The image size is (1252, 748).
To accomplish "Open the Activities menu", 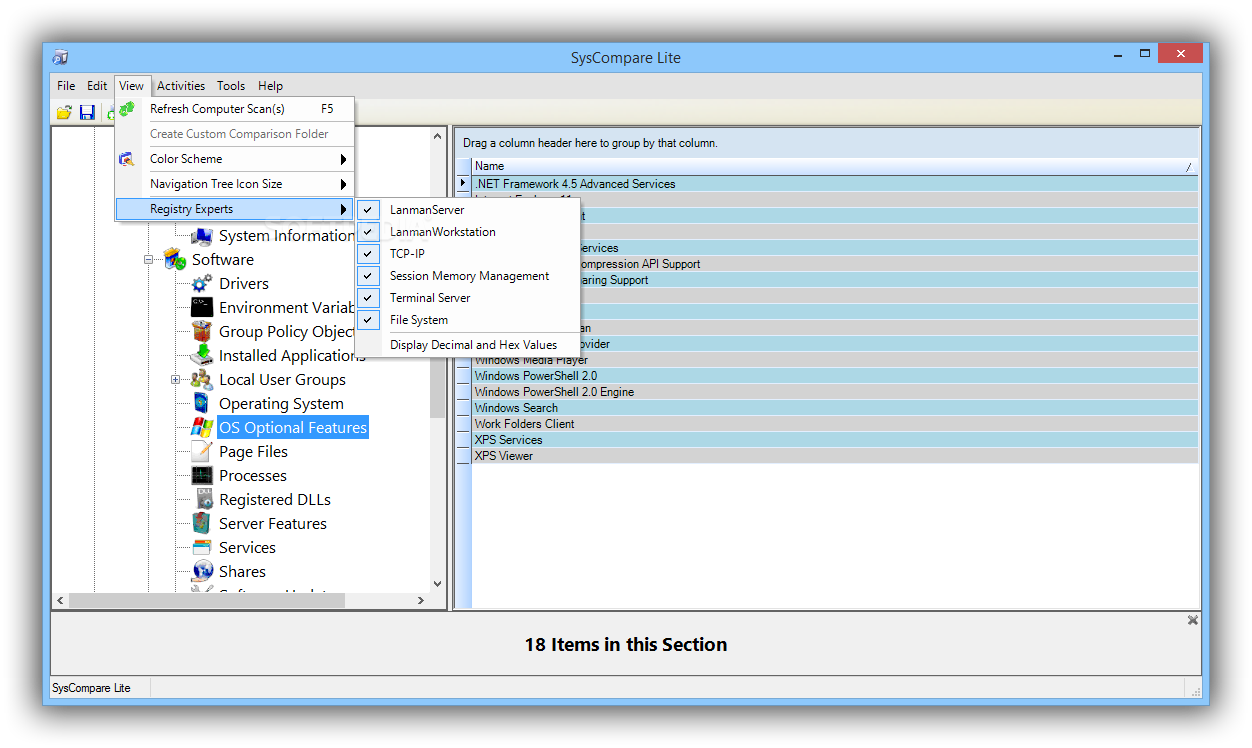I will [x=181, y=86].
